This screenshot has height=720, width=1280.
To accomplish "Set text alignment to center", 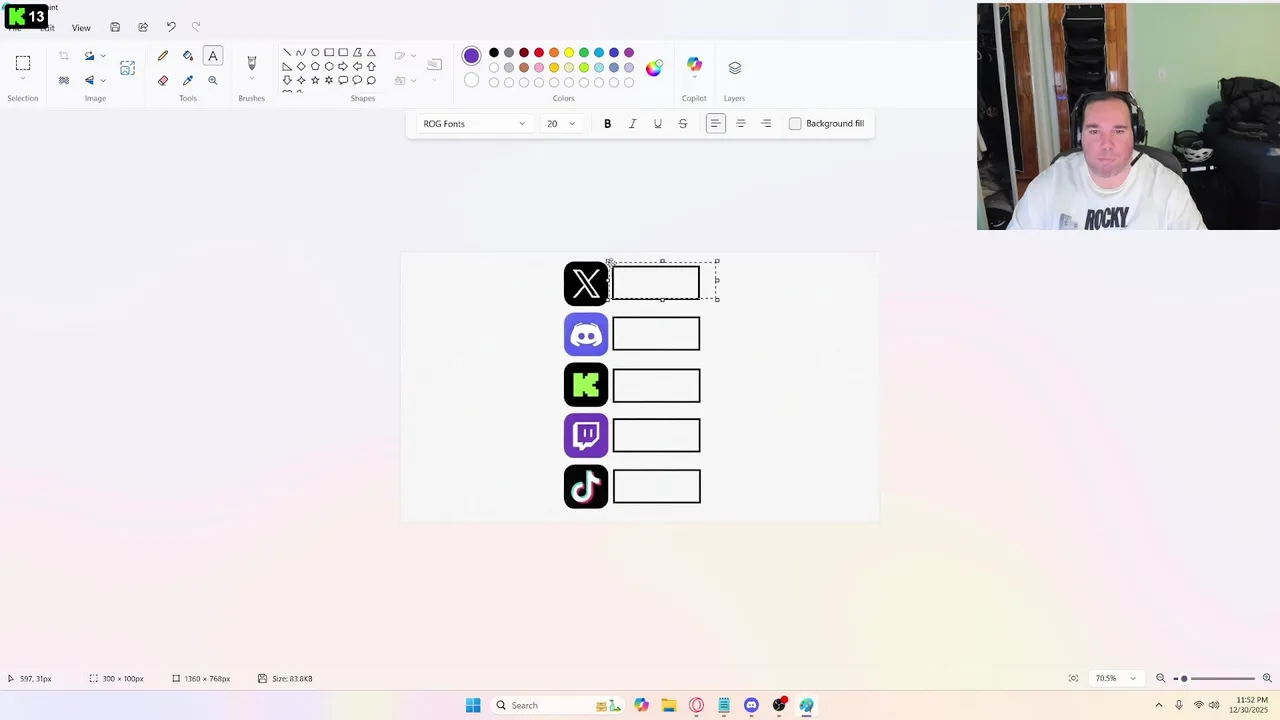I will (x=741, y=124).
